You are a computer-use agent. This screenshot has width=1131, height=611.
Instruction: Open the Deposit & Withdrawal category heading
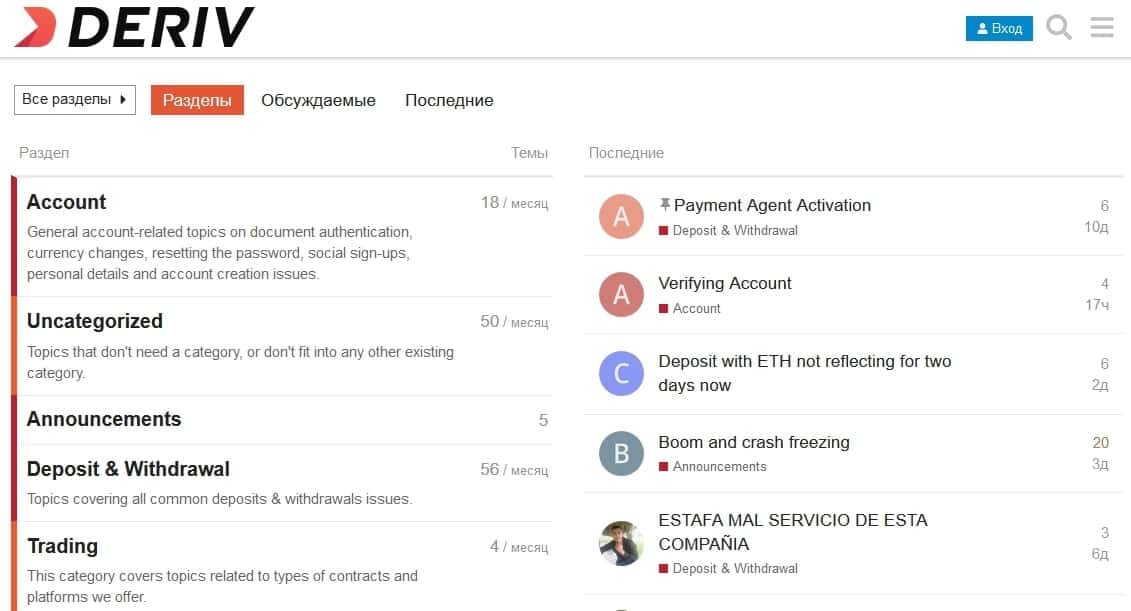point(128,469)
